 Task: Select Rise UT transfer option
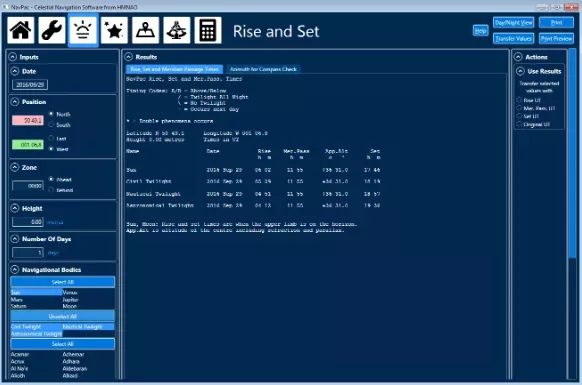(x=519, y=100)
